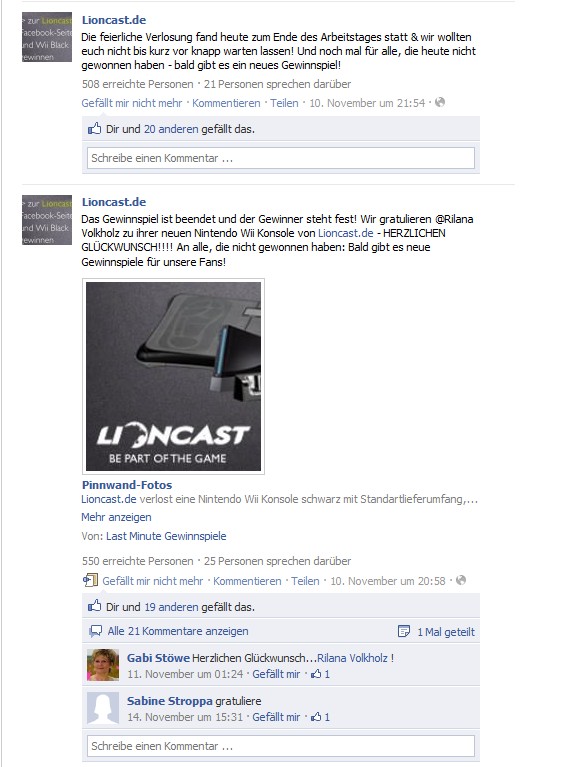Image resolution: width=561 pixels, height=767 pixels.
Task: Click like-count thumb on Gabi Stöwe's comment
Action: point(316,674)
